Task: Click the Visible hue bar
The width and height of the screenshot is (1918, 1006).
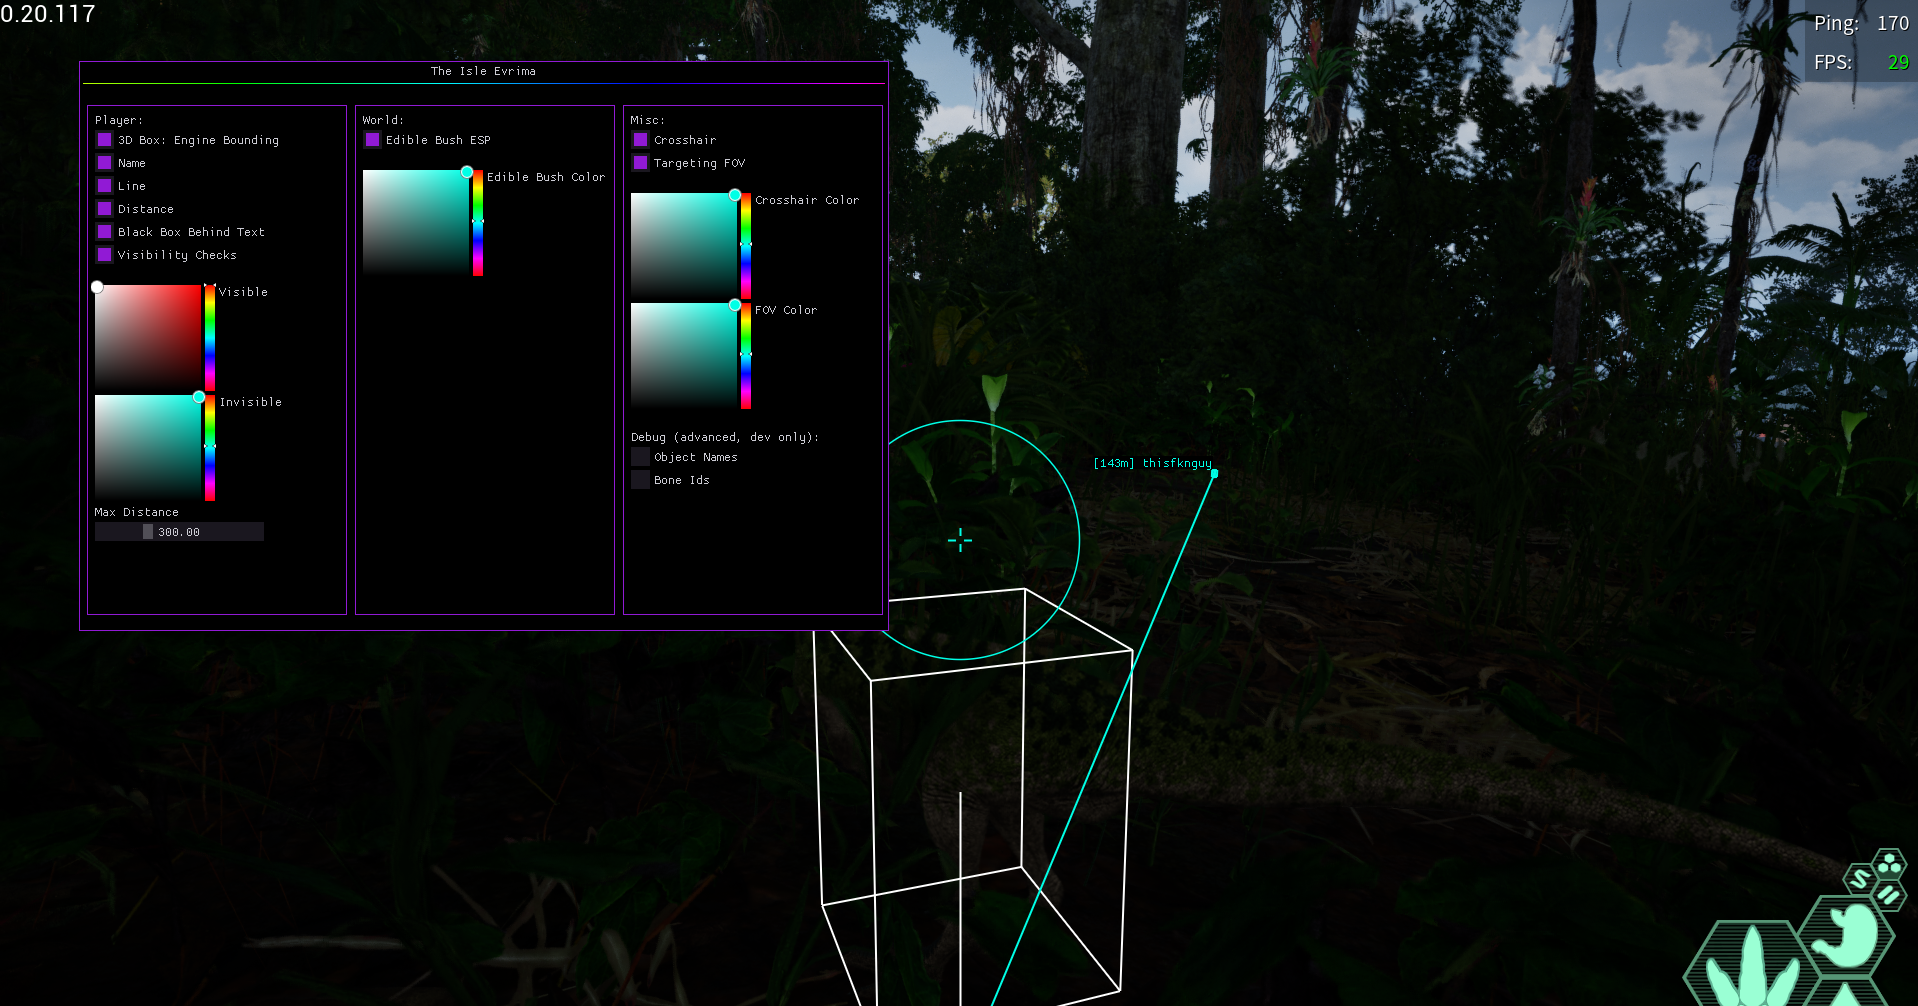Action: (210, 337)
